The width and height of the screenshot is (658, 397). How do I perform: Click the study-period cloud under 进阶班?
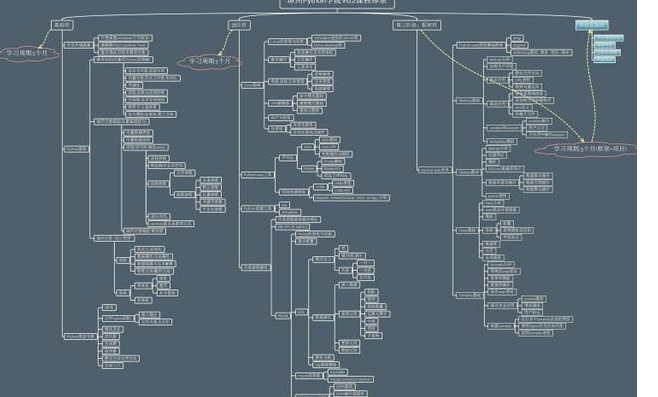coord(210,61)
